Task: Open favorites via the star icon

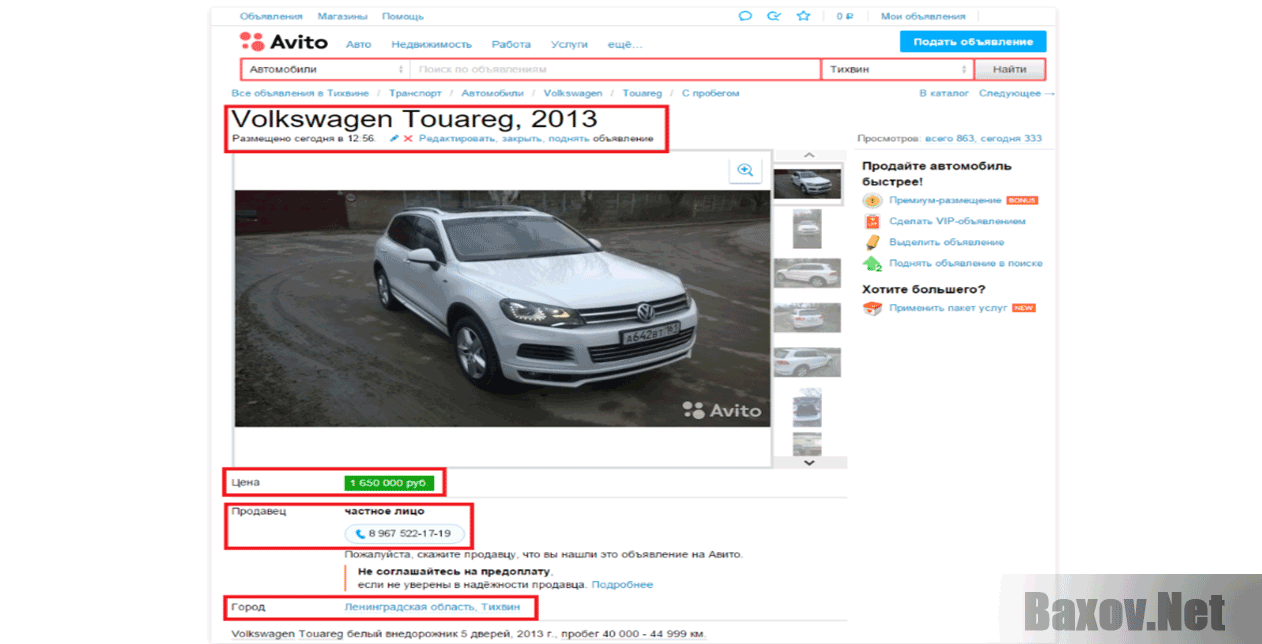Action: coord(803,16)
